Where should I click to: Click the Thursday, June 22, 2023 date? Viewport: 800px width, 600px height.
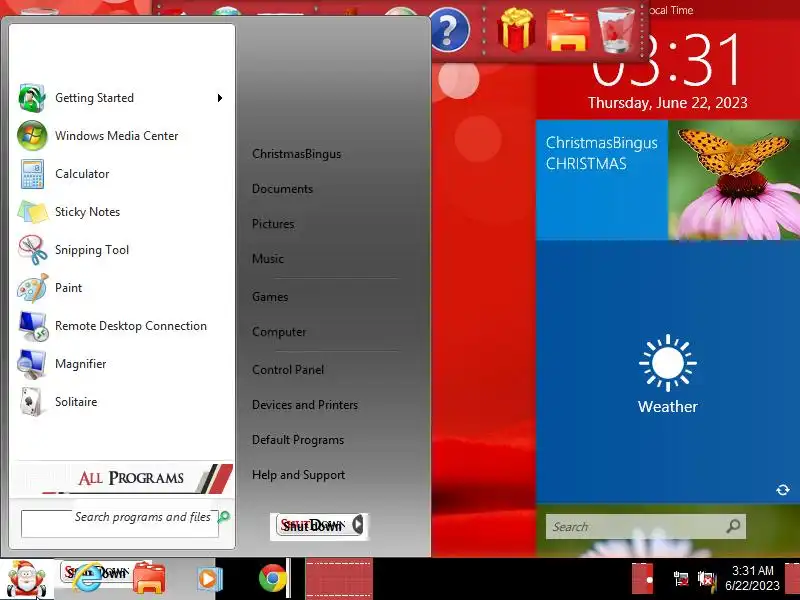click(x=667, y=103)
